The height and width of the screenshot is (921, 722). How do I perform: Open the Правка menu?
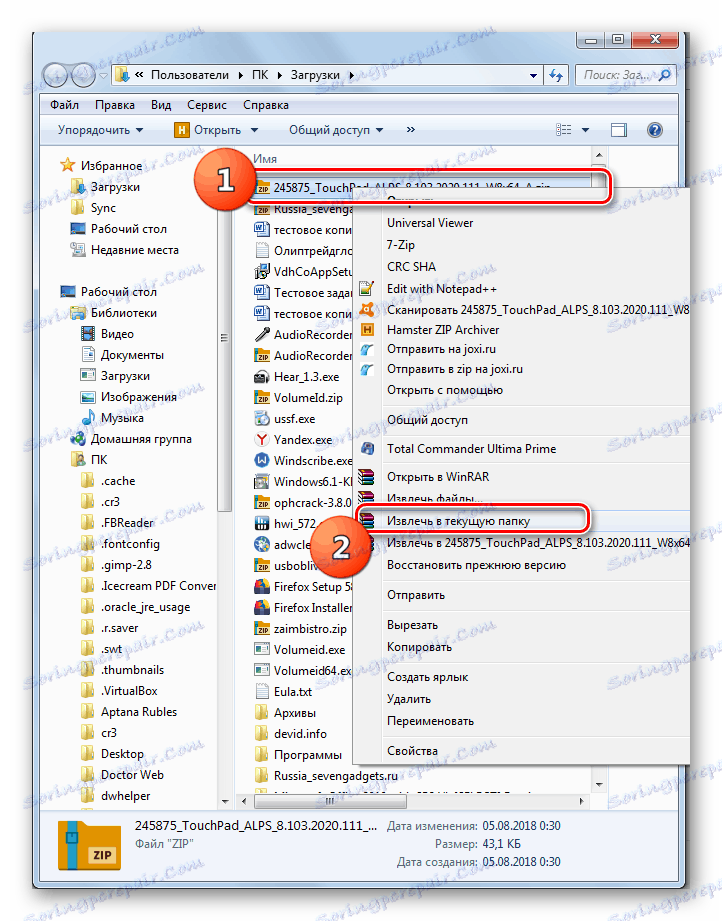[115, 105]
